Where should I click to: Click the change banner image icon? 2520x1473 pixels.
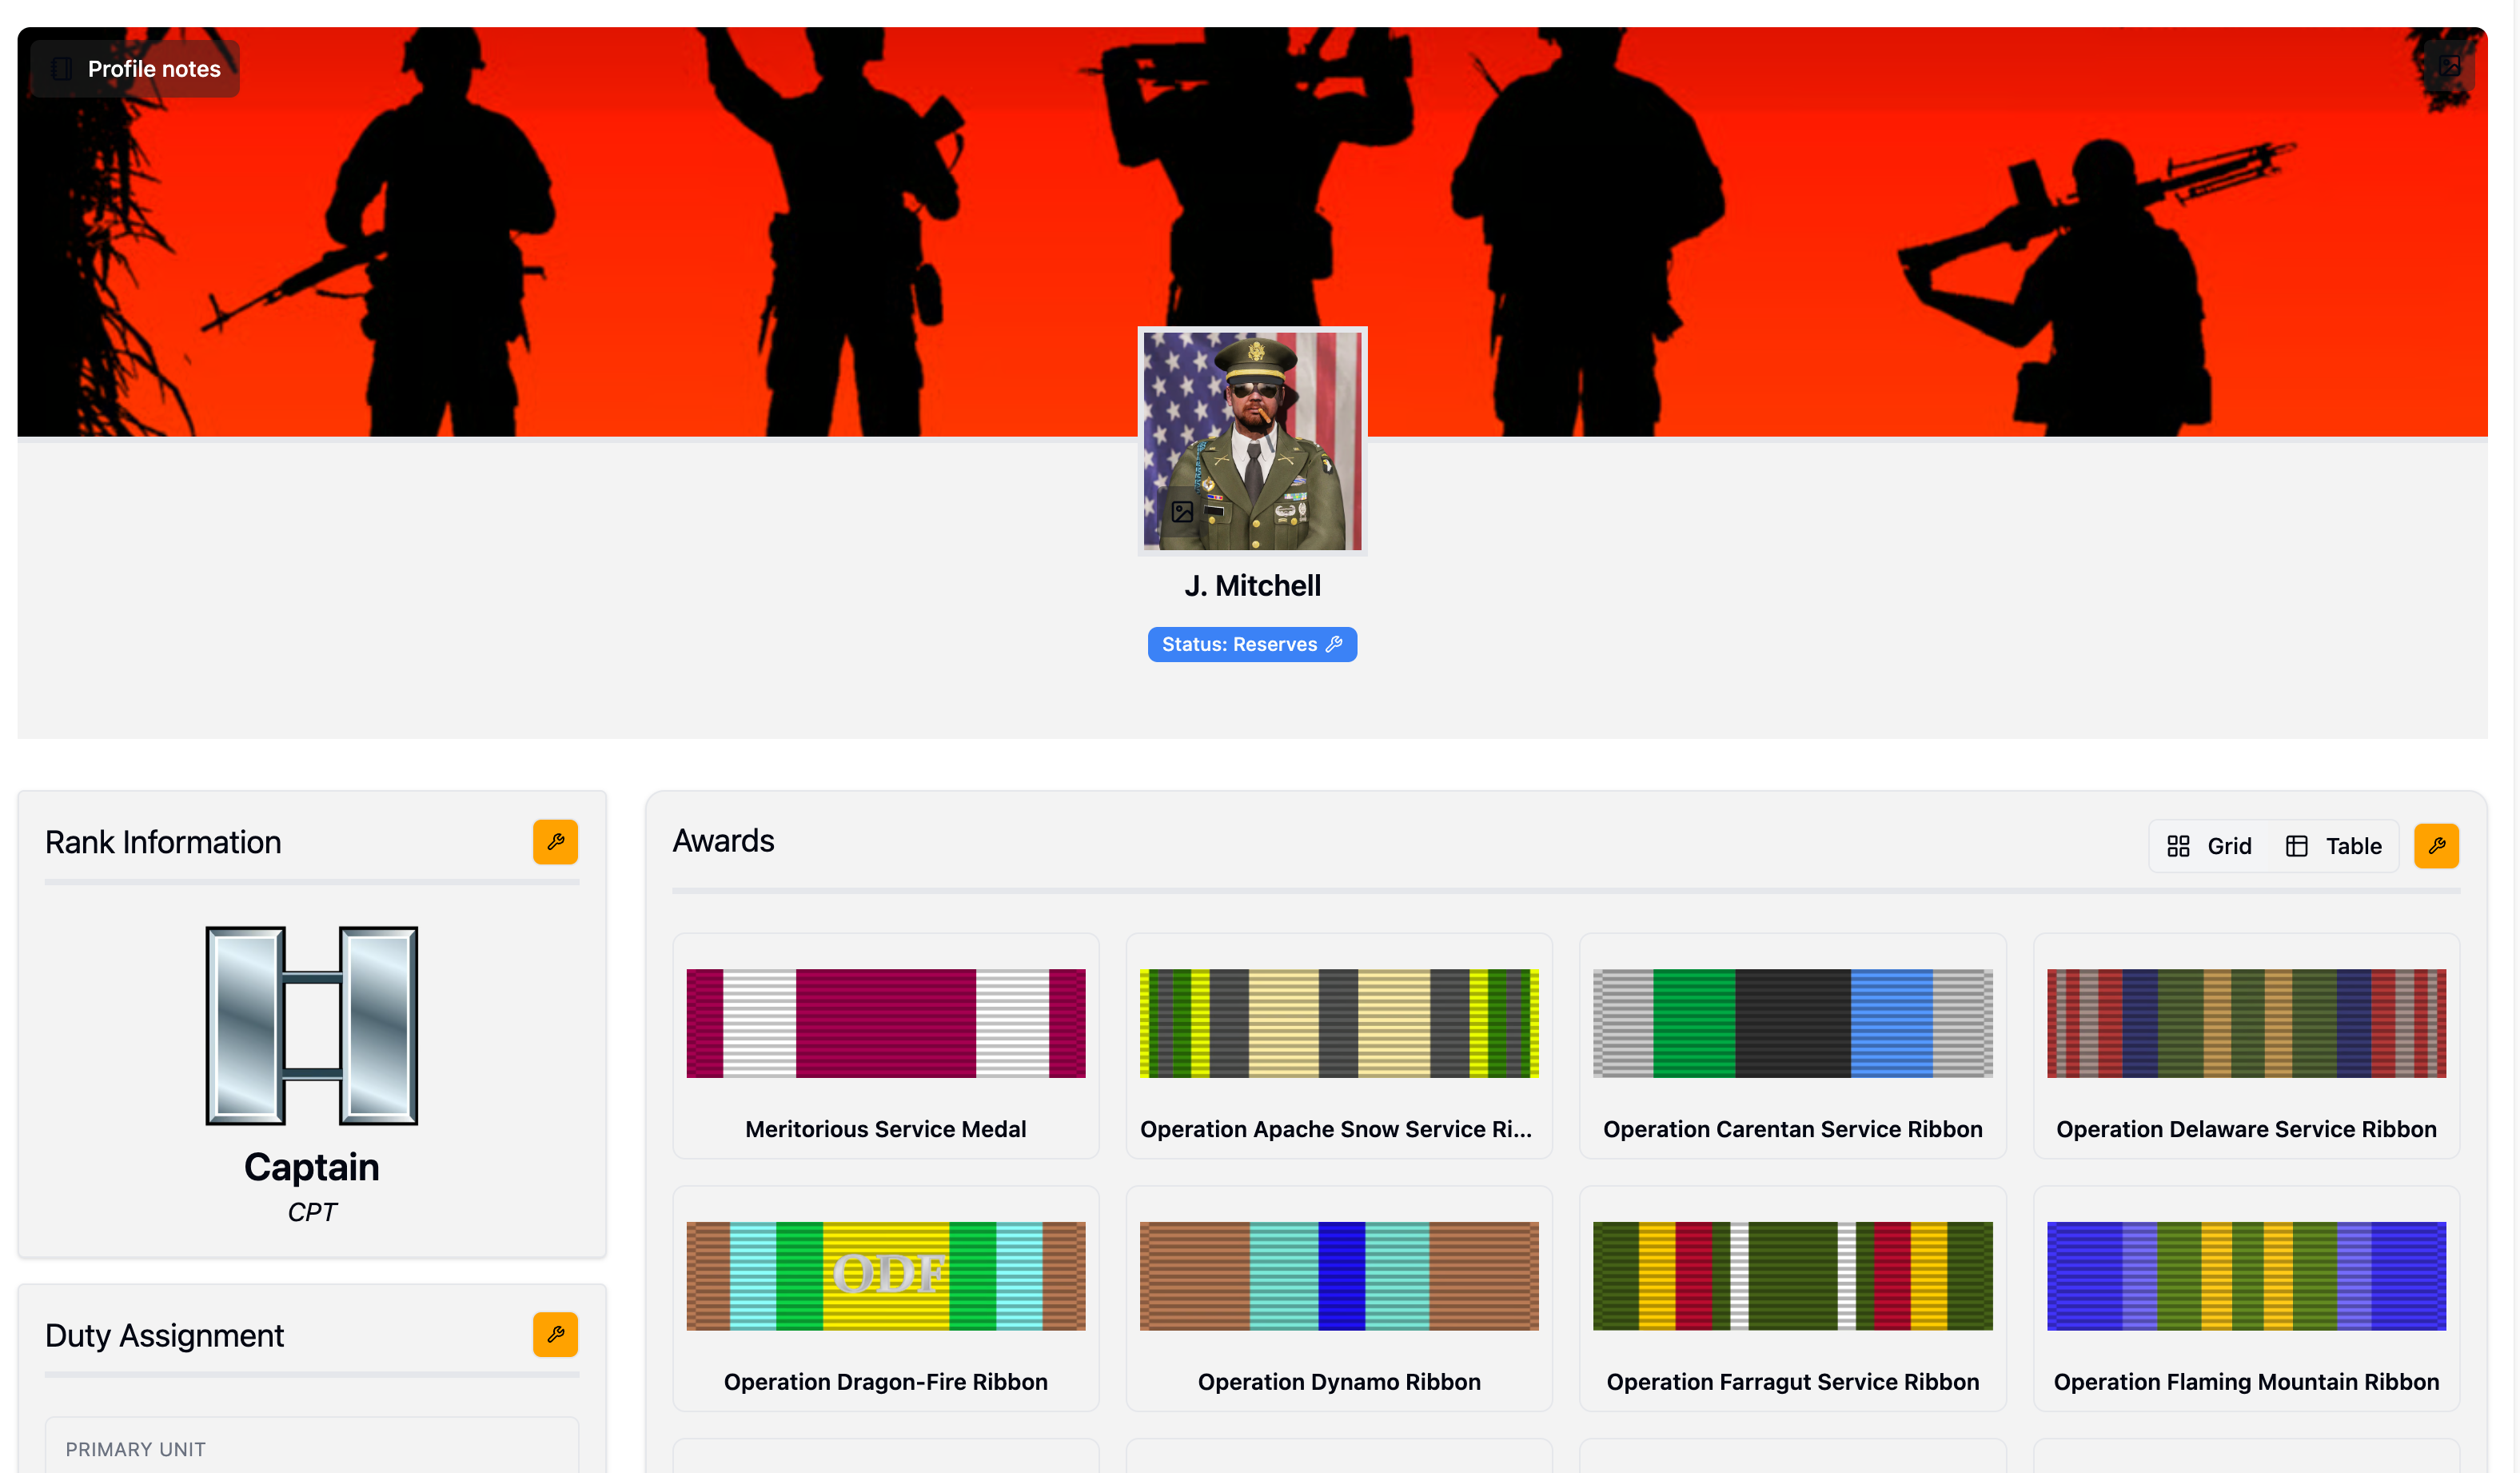2449,66
